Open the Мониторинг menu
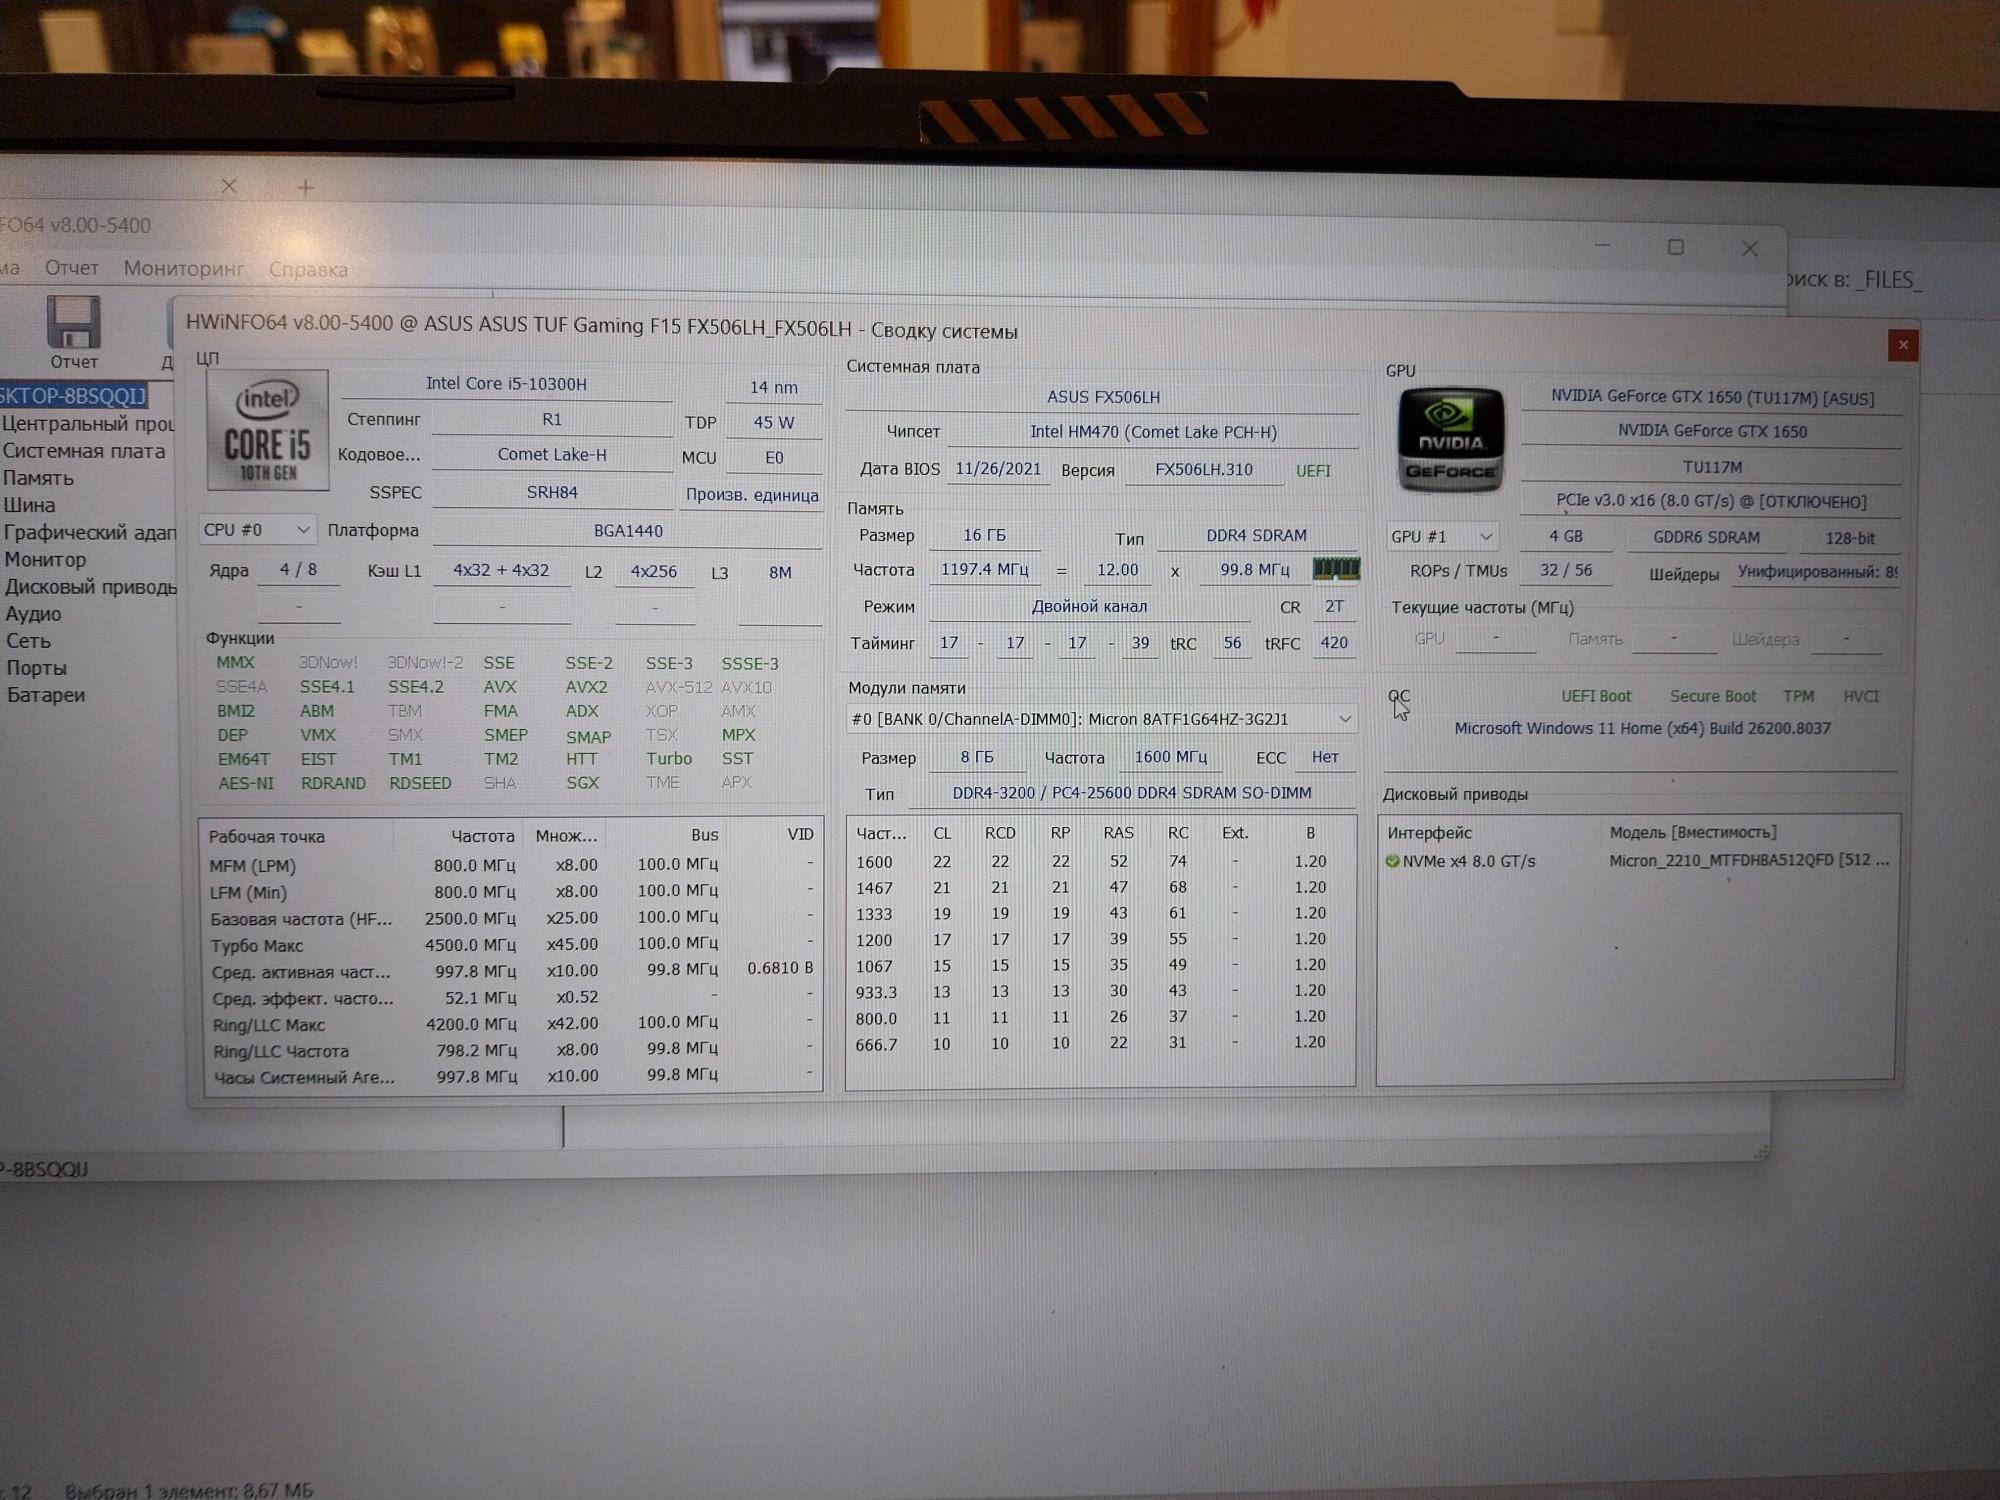The image size is (2000, 1500). pyautogui.click(x=184, y=268)
